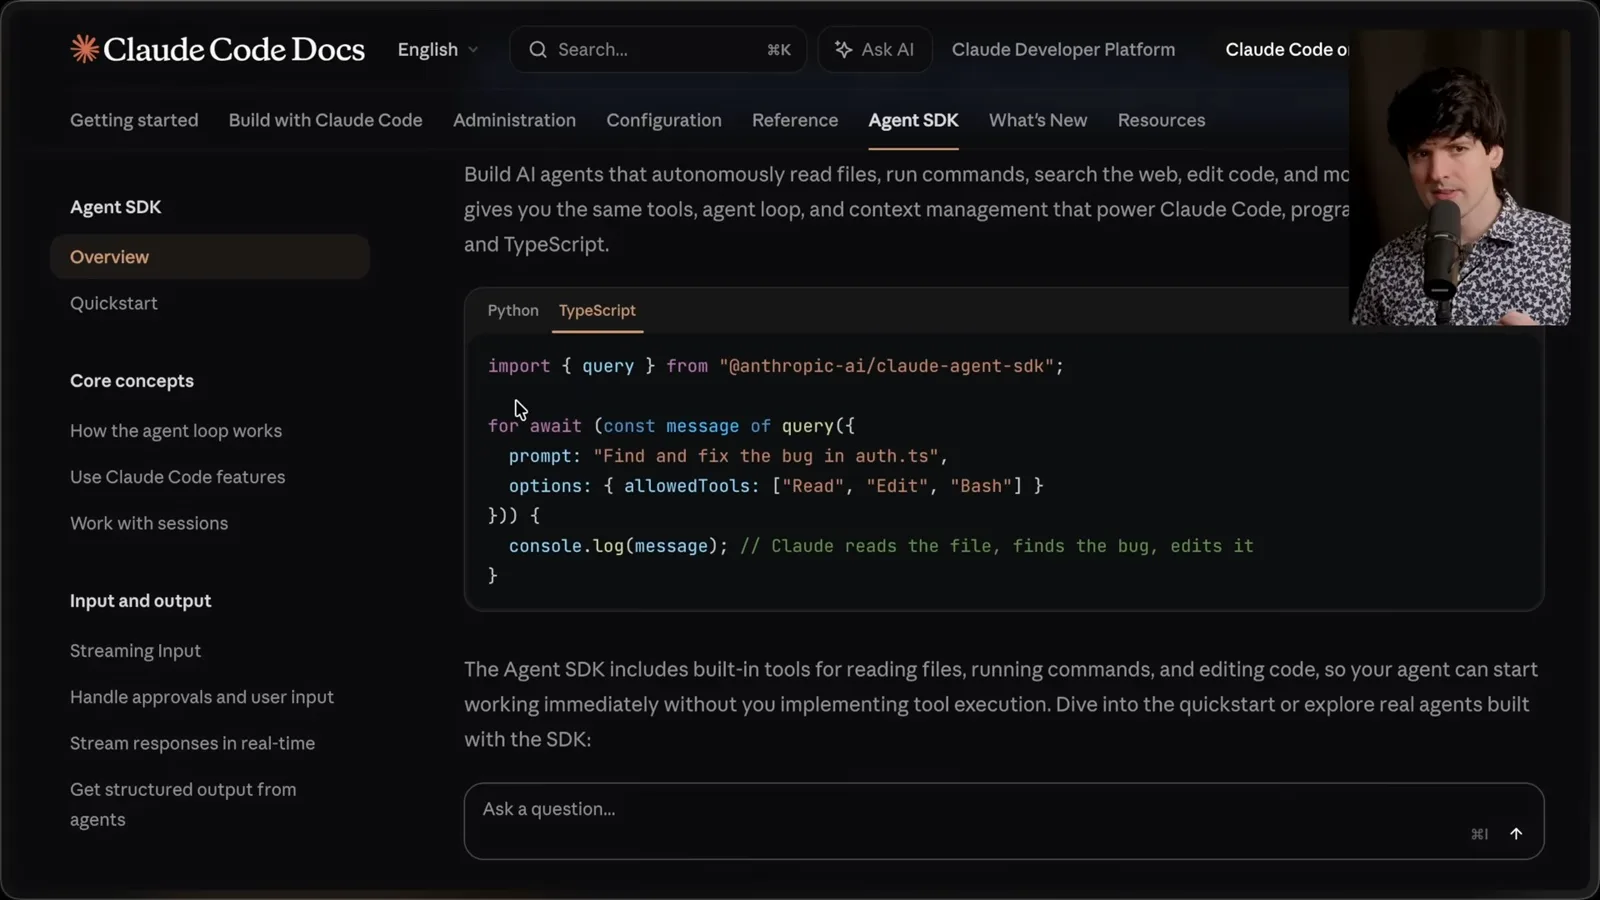Open Streaming Input page

coord(135,651)
